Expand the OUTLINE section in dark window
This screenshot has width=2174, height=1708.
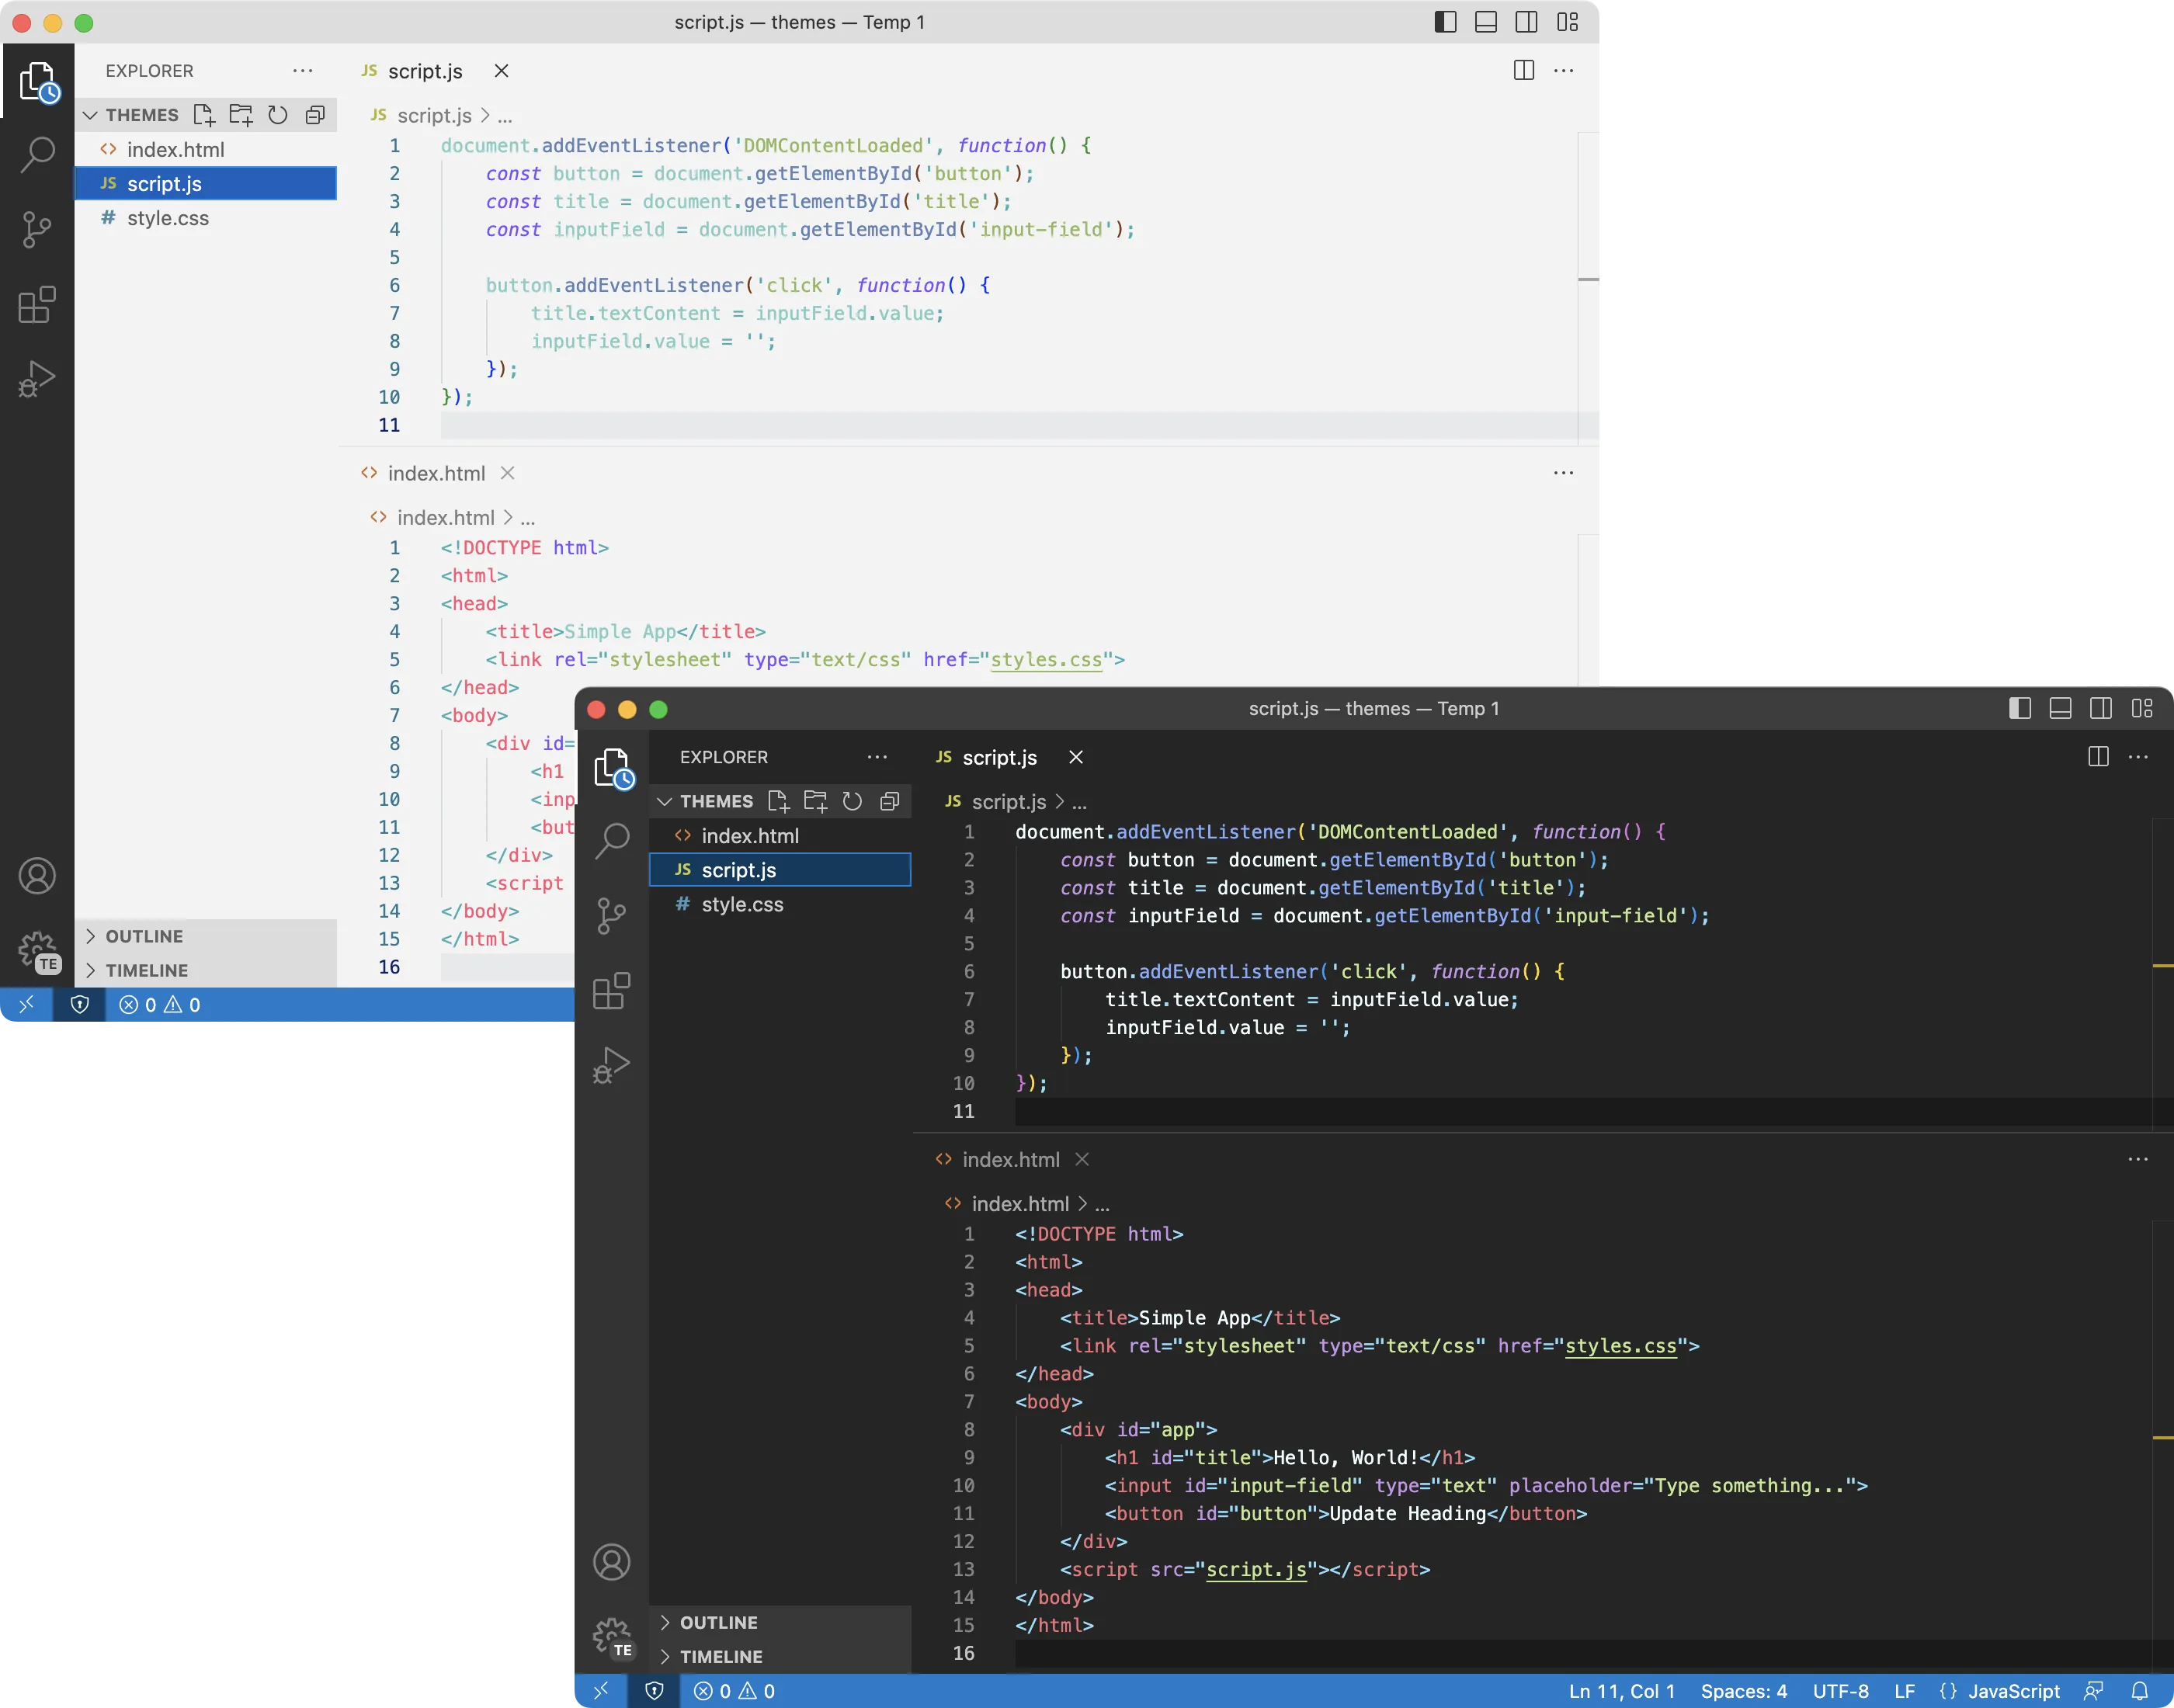[x=718, y=1622]
